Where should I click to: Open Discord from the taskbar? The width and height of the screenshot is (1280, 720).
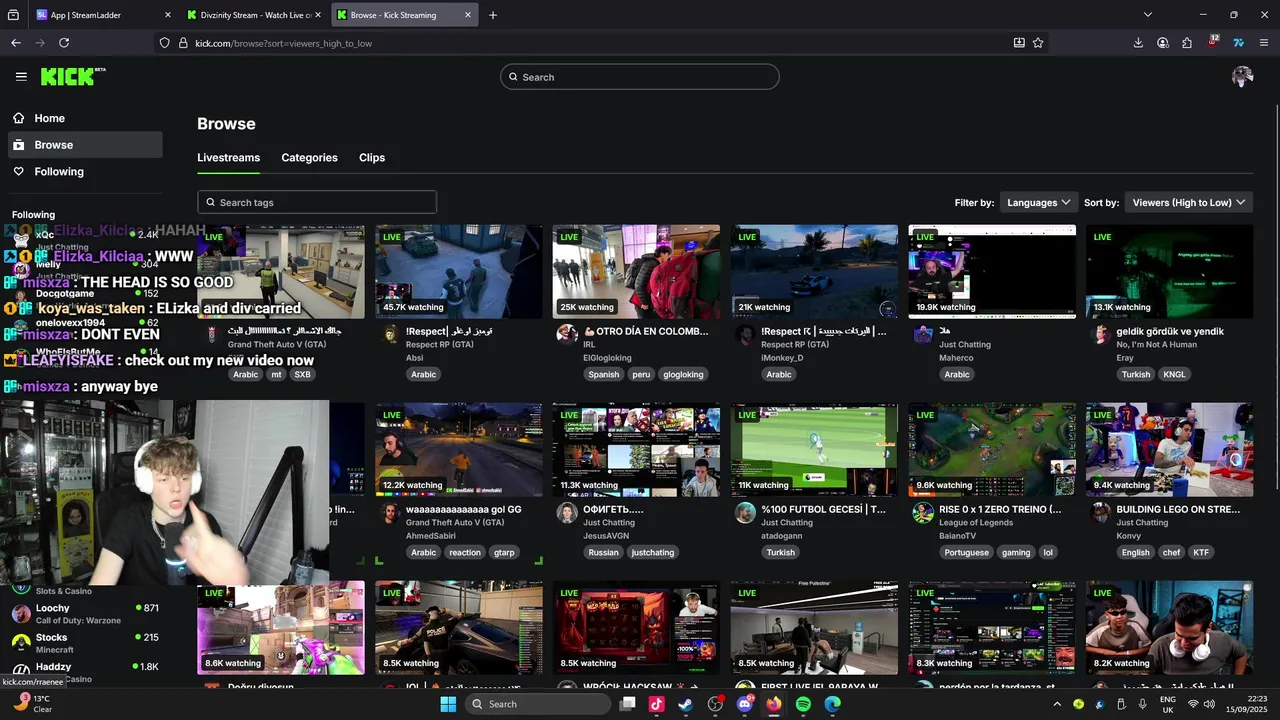[744, 704]
